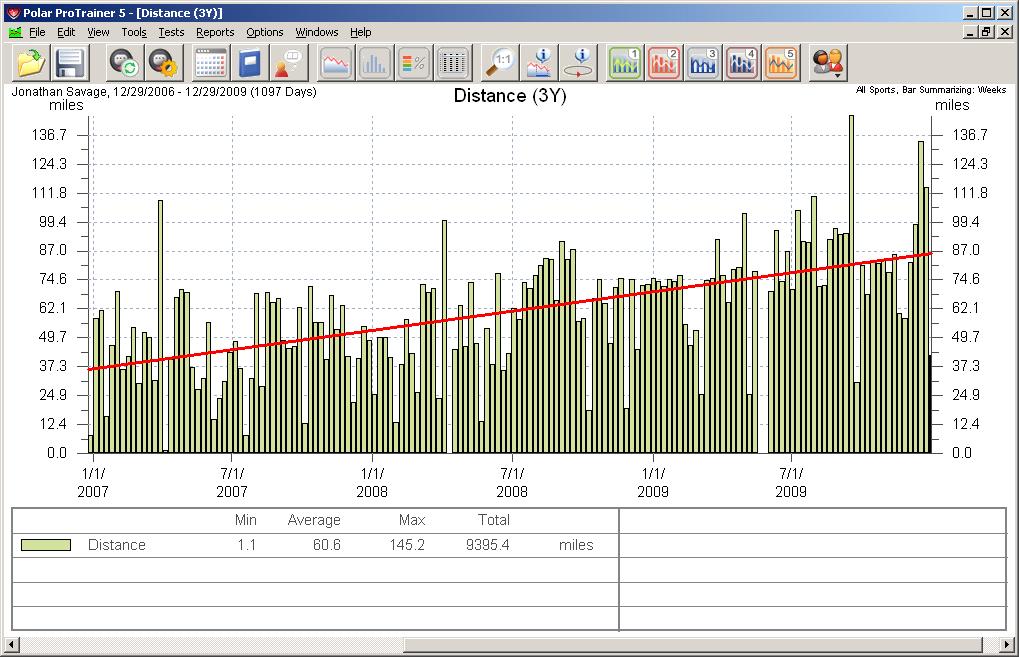Select the colored percent distribution icon
The image size is (1019, 657).
pyautogui.click(x=414, y=63)
